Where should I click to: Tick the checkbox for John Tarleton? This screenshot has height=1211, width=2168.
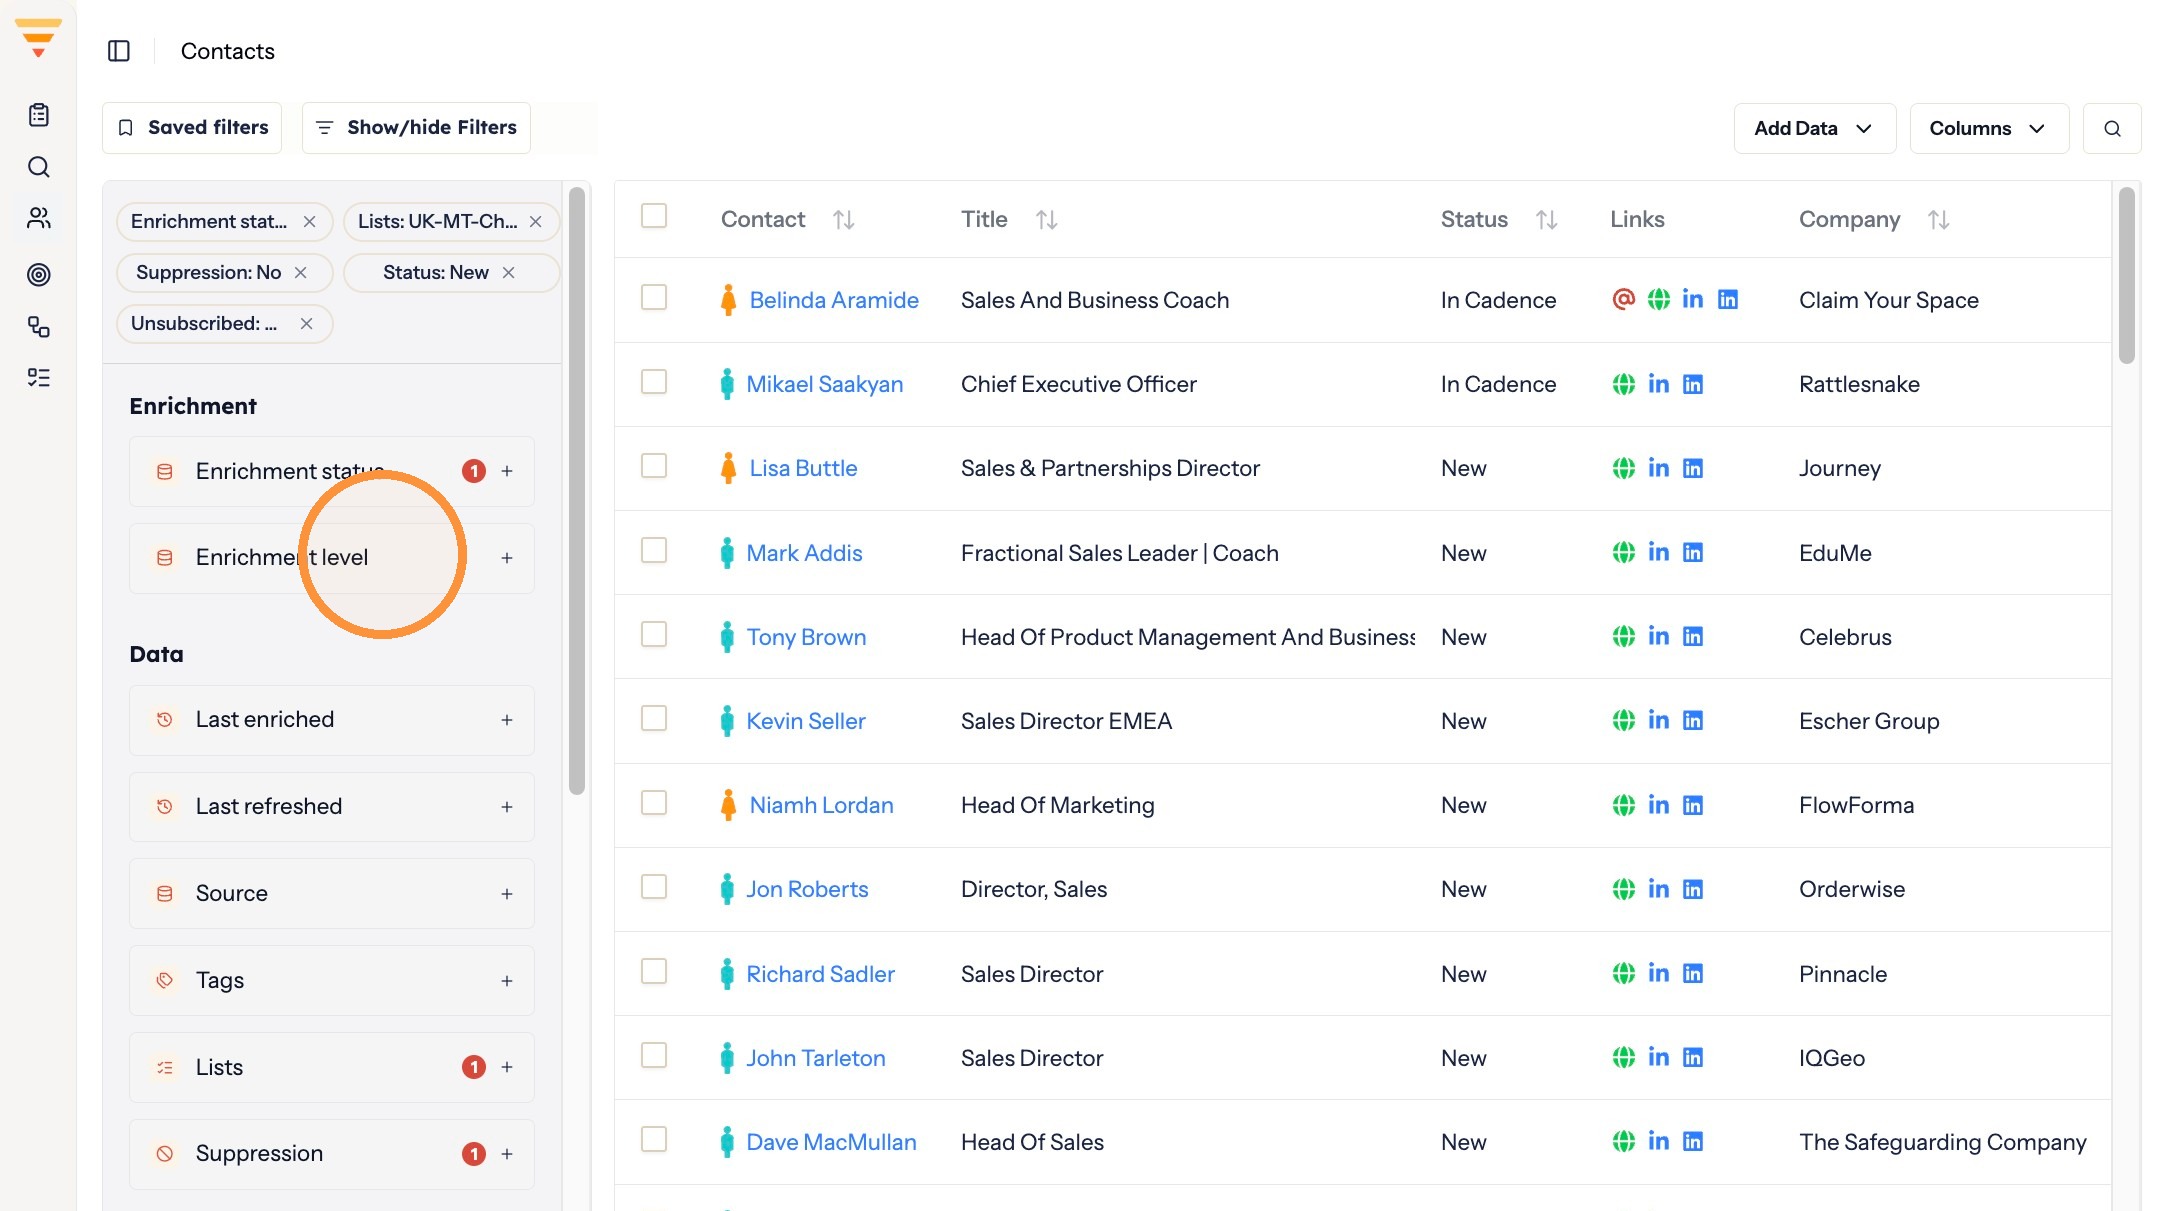coord(654,1055)
